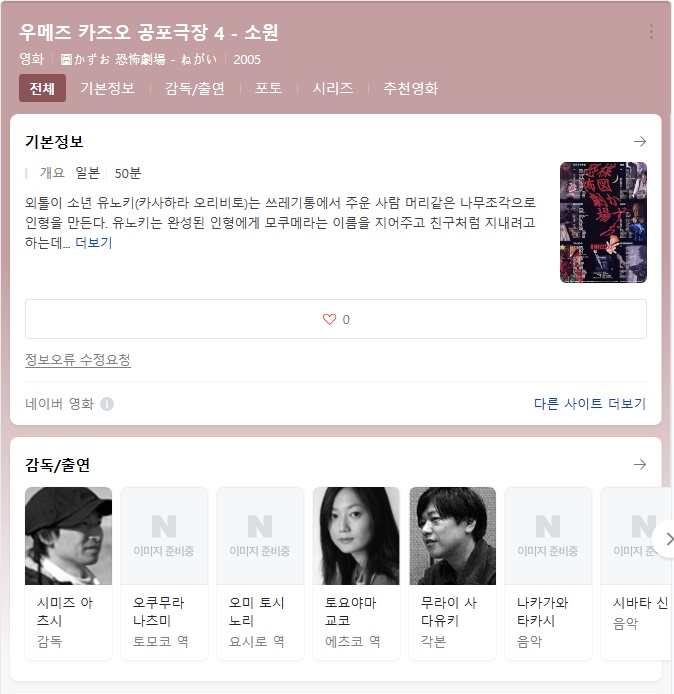The image size is (674, 694).
Task: Expand the synopsis with 더보기 link
Action: point(94,243)
